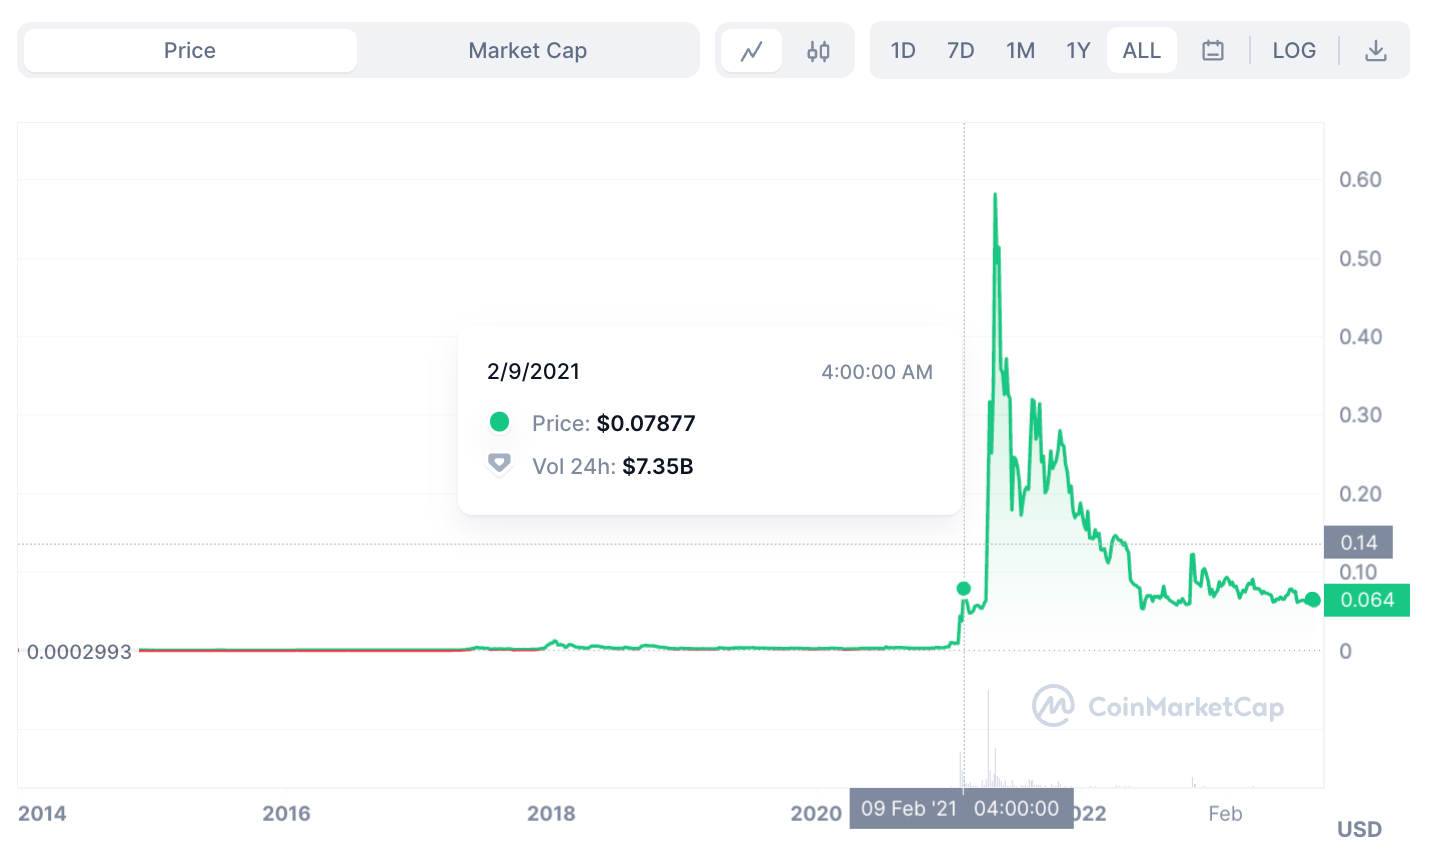The width and height of the screenshot is (1430, 856).
Task: Click the 0.0002993 starting price label
Action: pyautogui.click(x=79, y=652)
